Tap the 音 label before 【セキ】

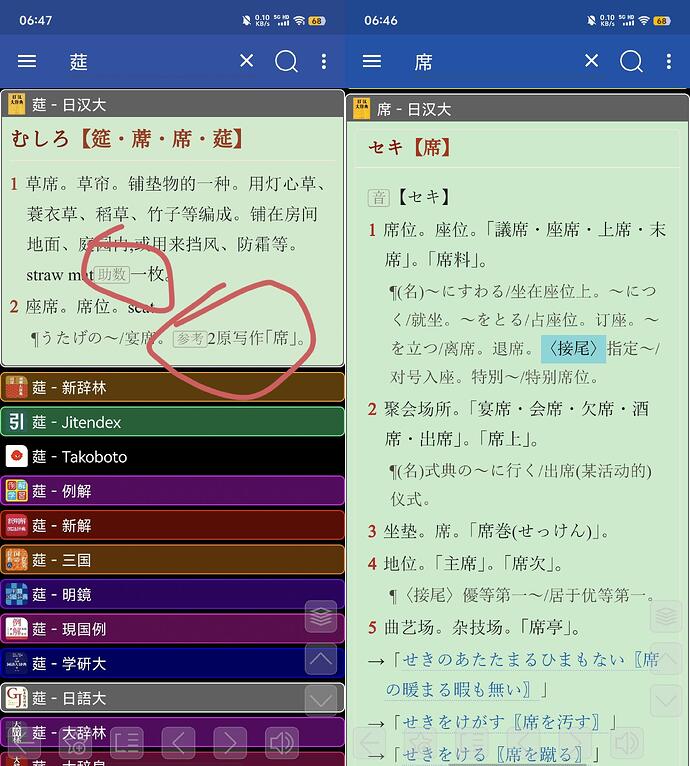coord(378,198)
